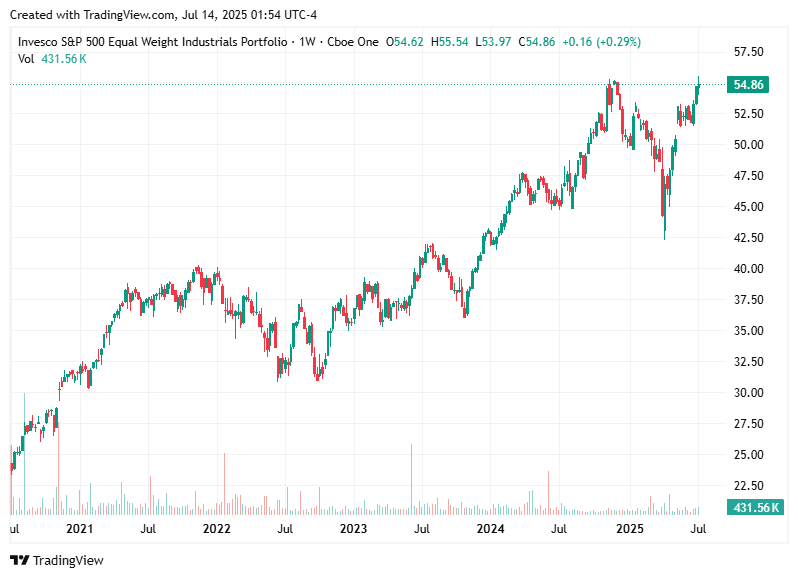Click the 47.50 price axis label

tap(749, 176)
